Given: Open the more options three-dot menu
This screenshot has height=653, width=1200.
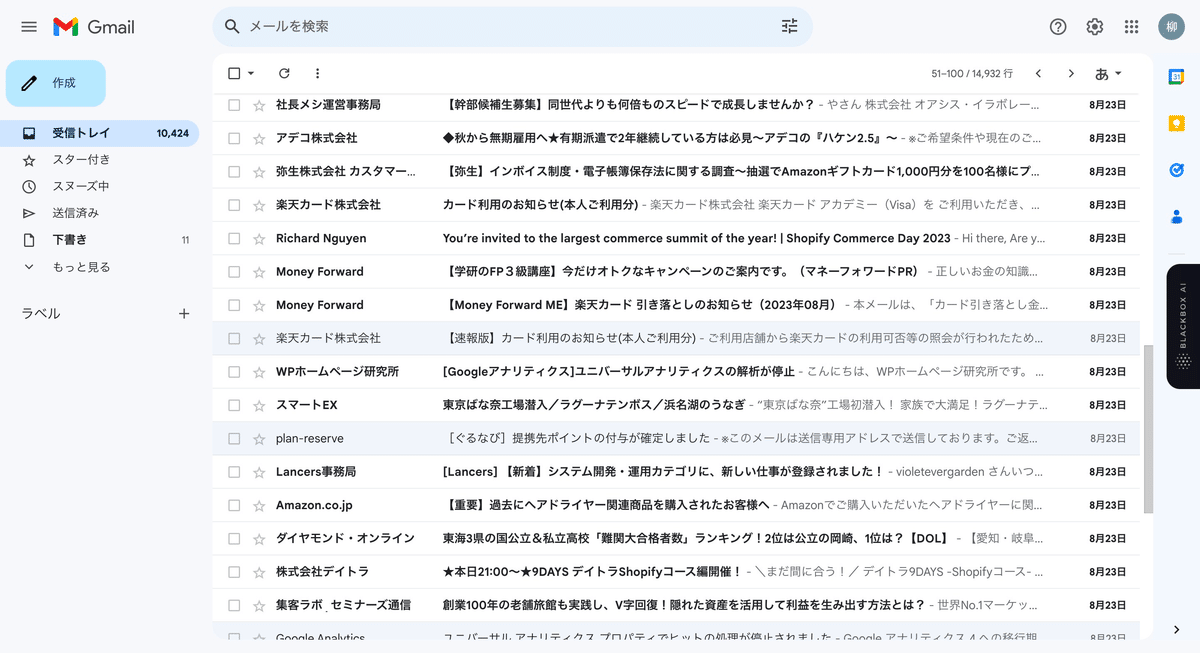Looking at the screenshot, I should pyautogui.click(x=317, y=73).
